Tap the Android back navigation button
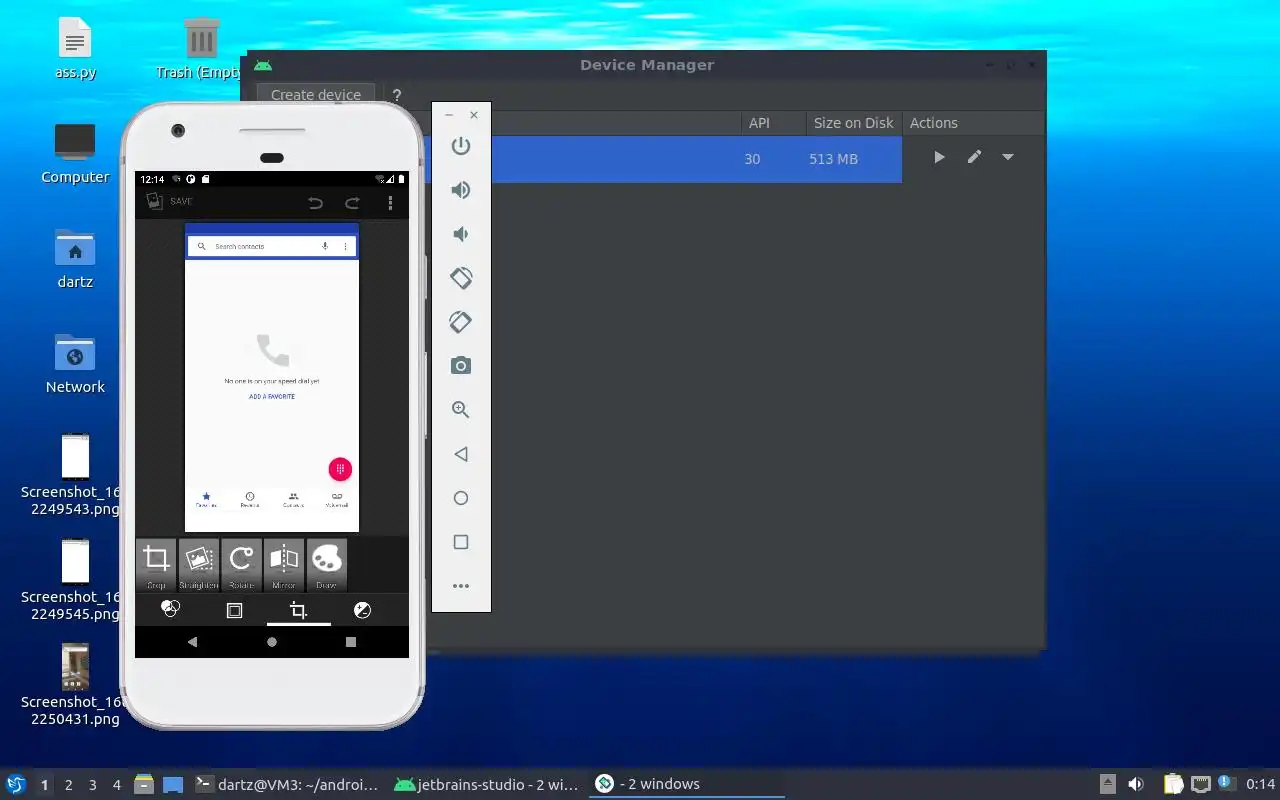The height and width of the screenshot is (800, 1280). (x=192, y=642)
